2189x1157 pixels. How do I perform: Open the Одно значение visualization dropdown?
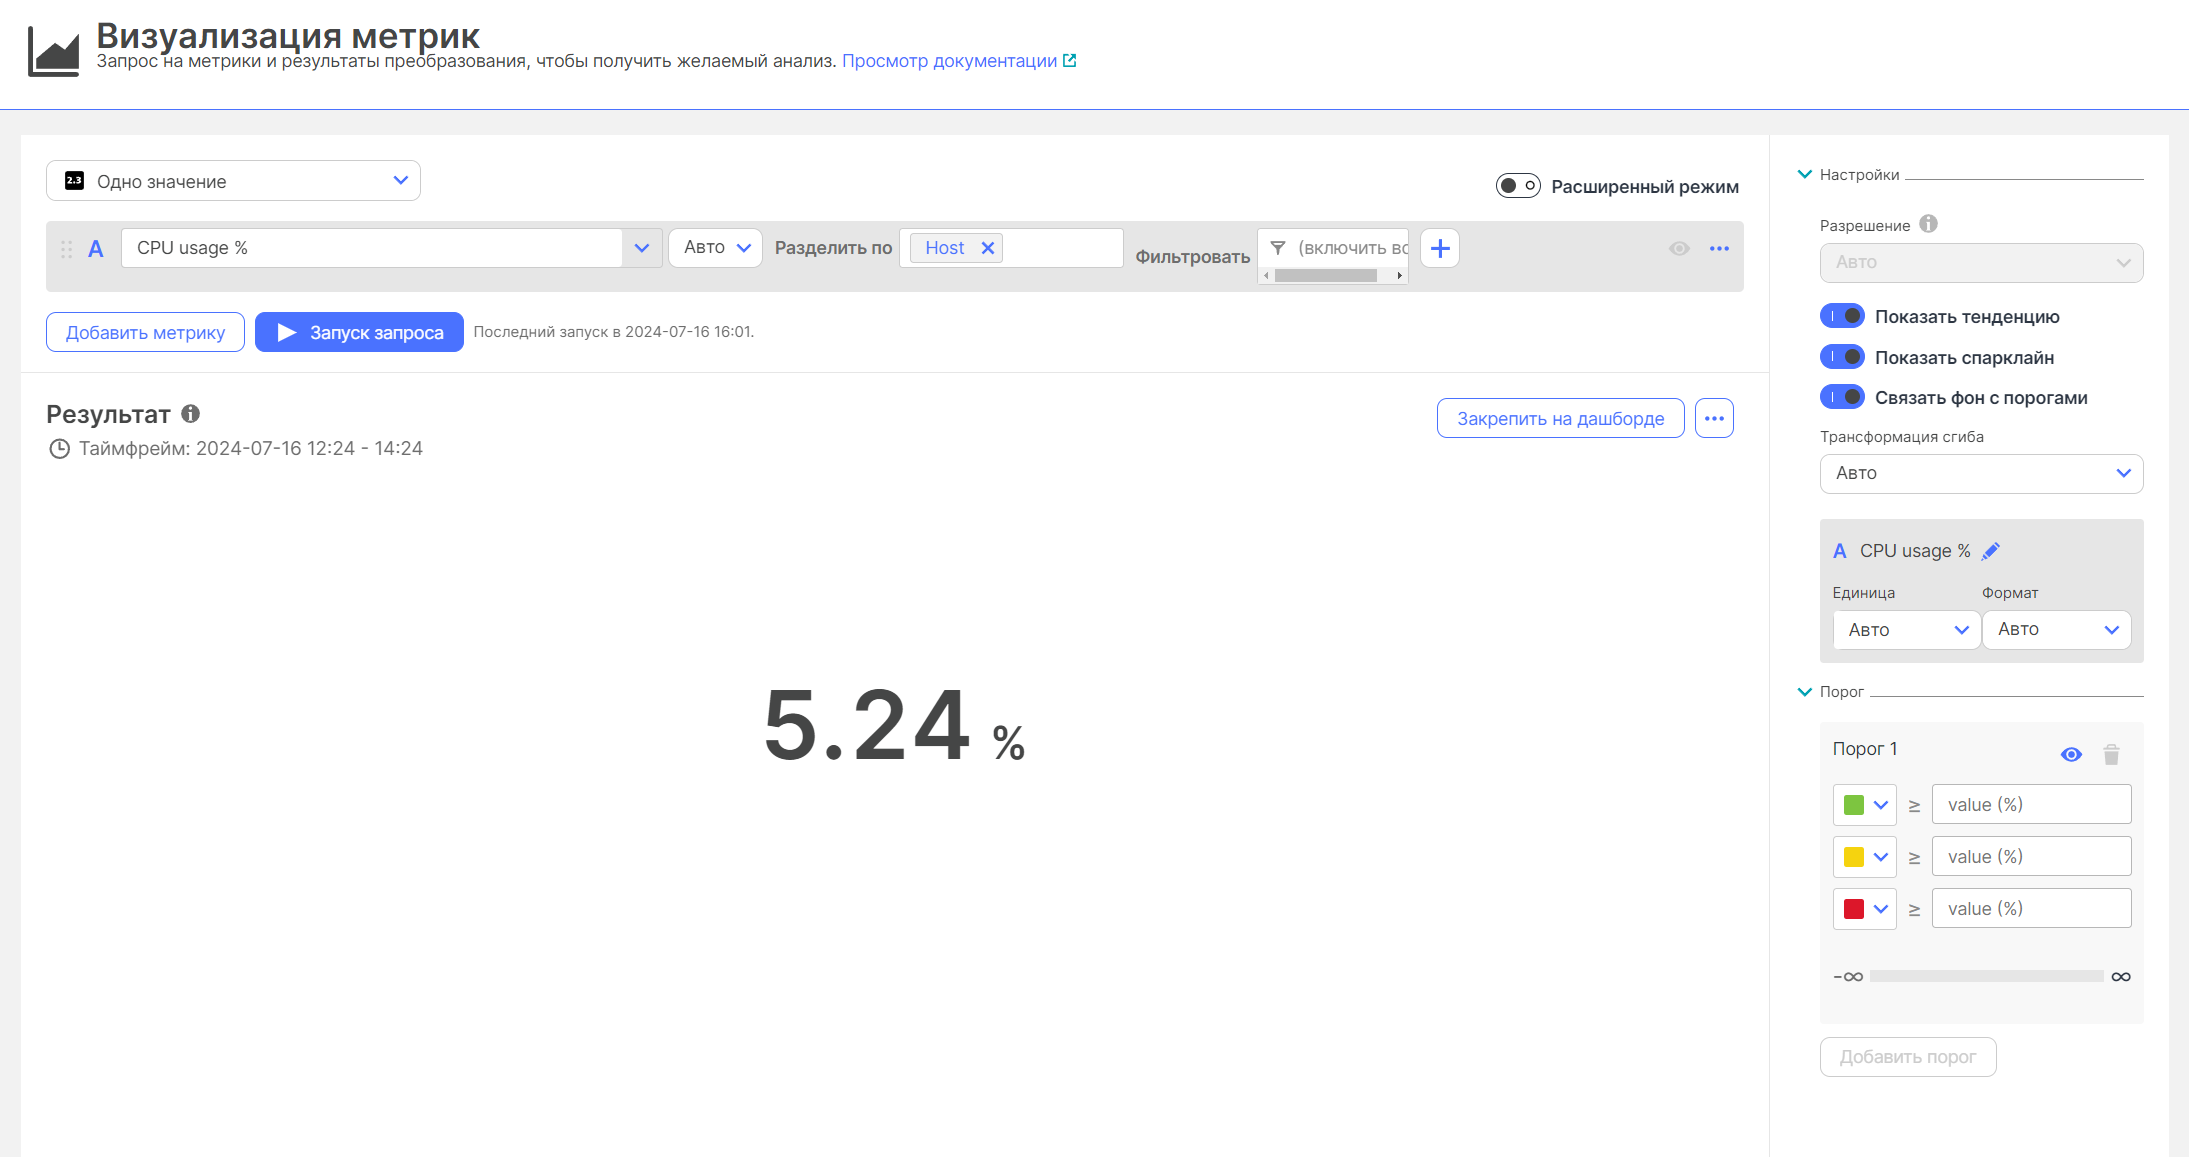click(x=233, y=181)
